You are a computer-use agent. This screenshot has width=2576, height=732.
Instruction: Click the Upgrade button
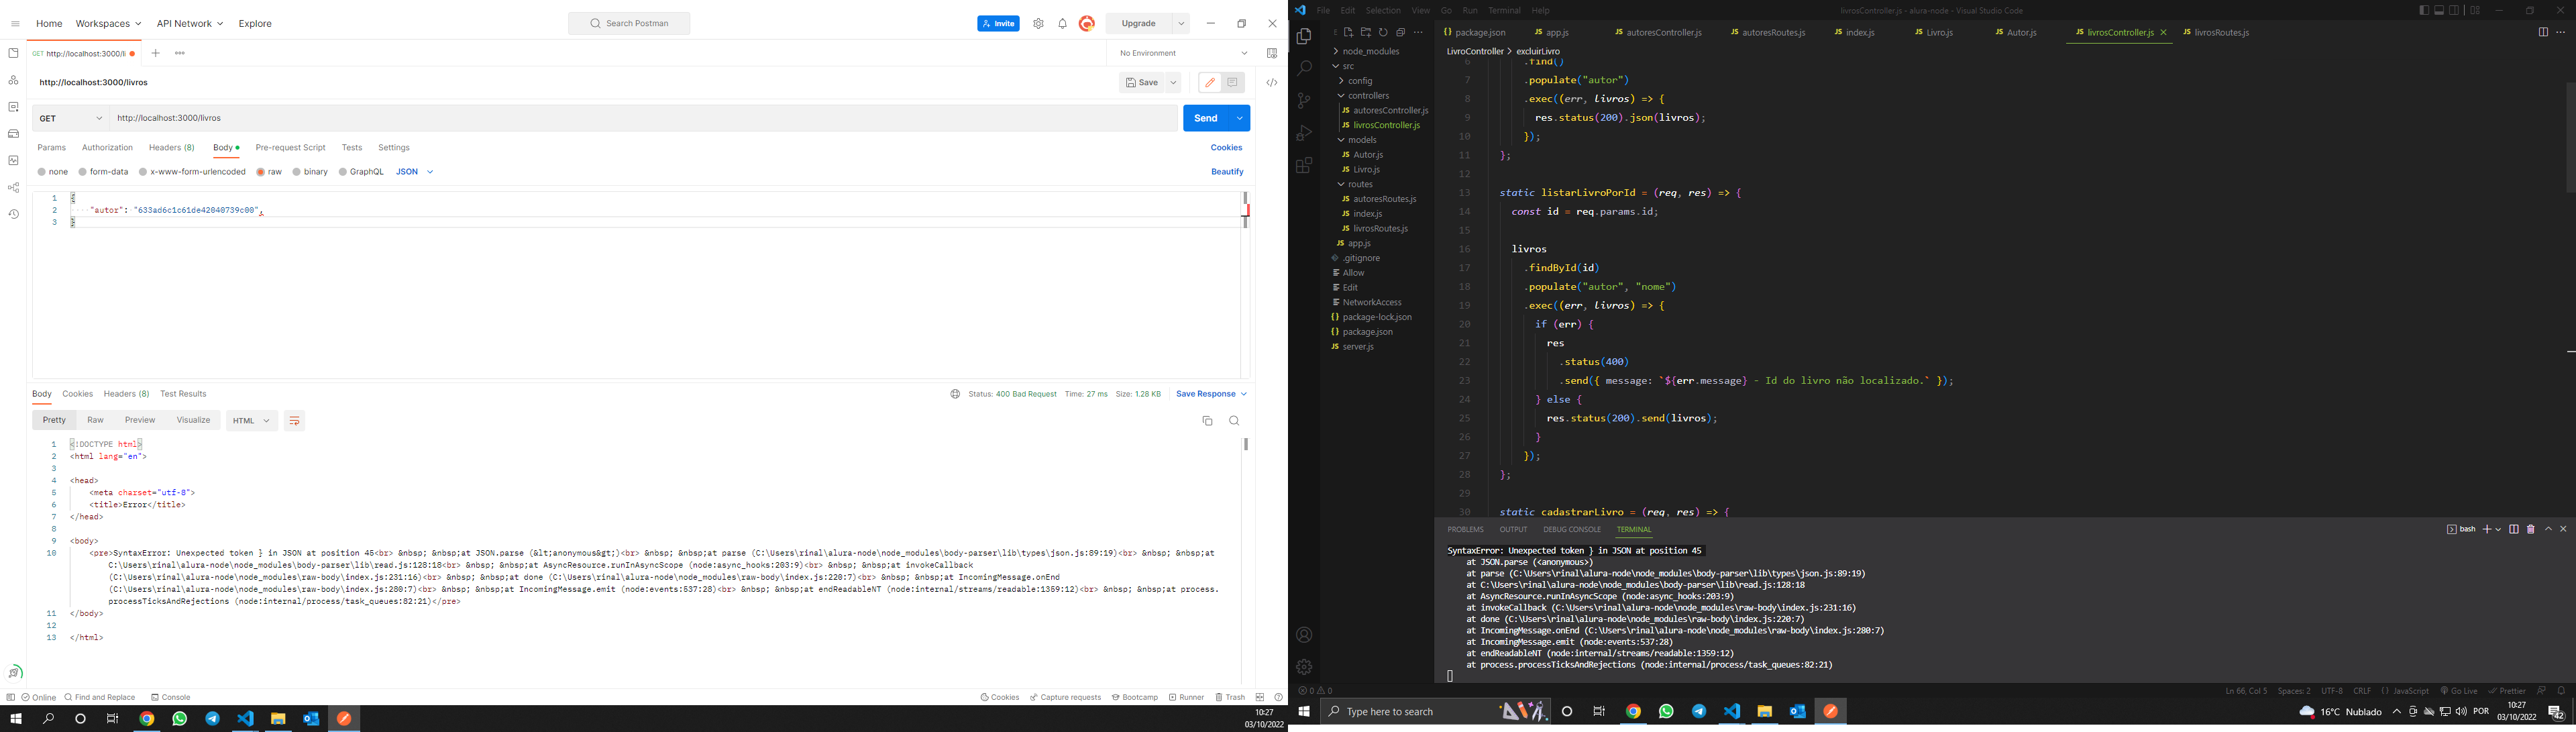(1139, 24)
